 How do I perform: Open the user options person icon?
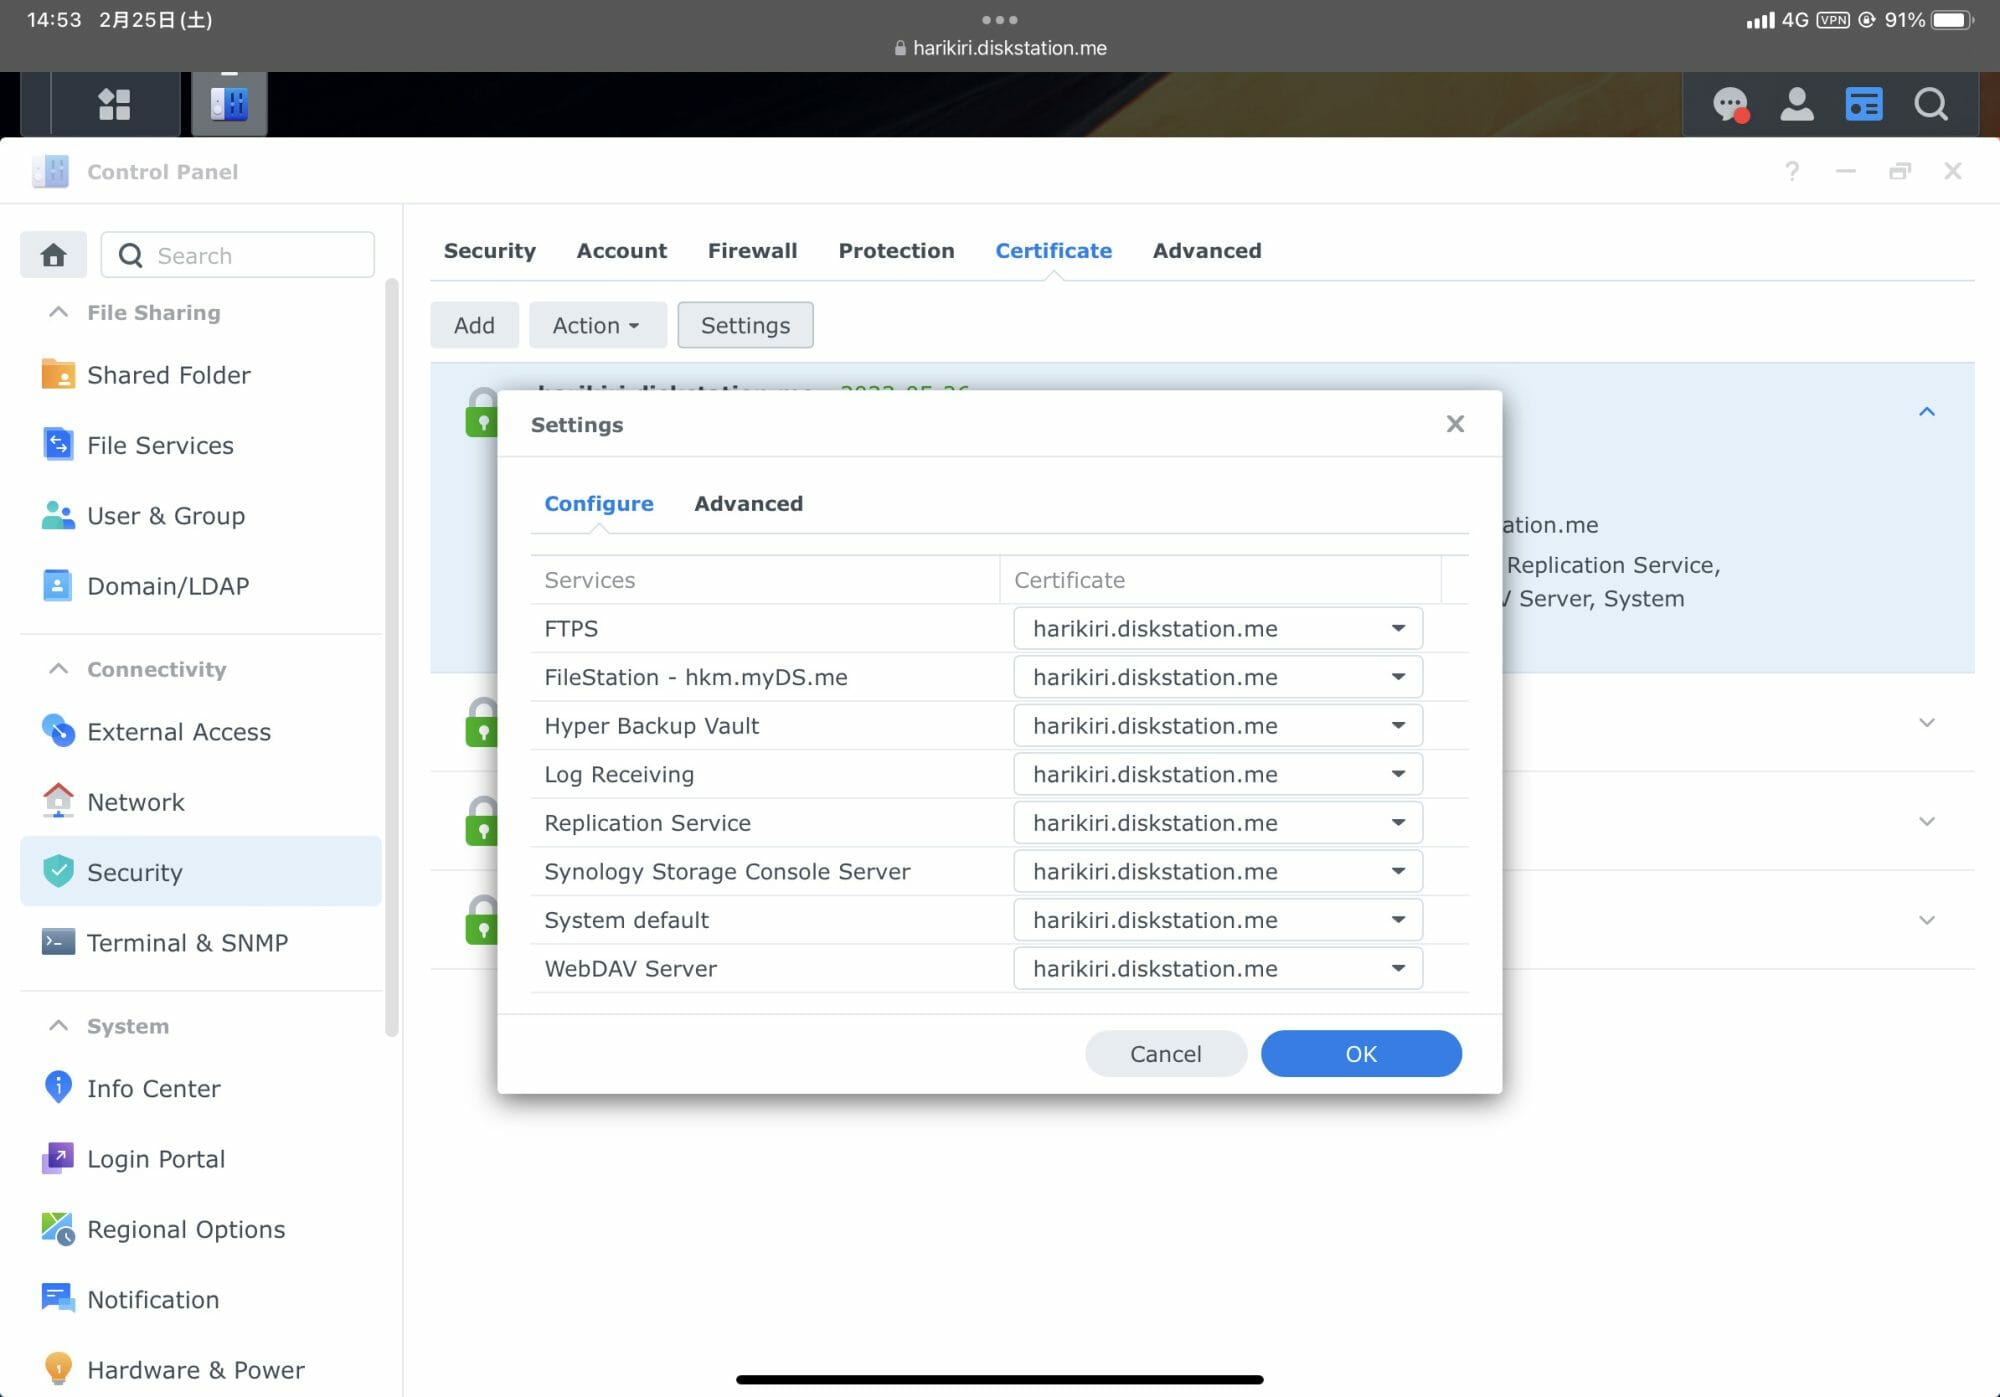point(1797,104)
